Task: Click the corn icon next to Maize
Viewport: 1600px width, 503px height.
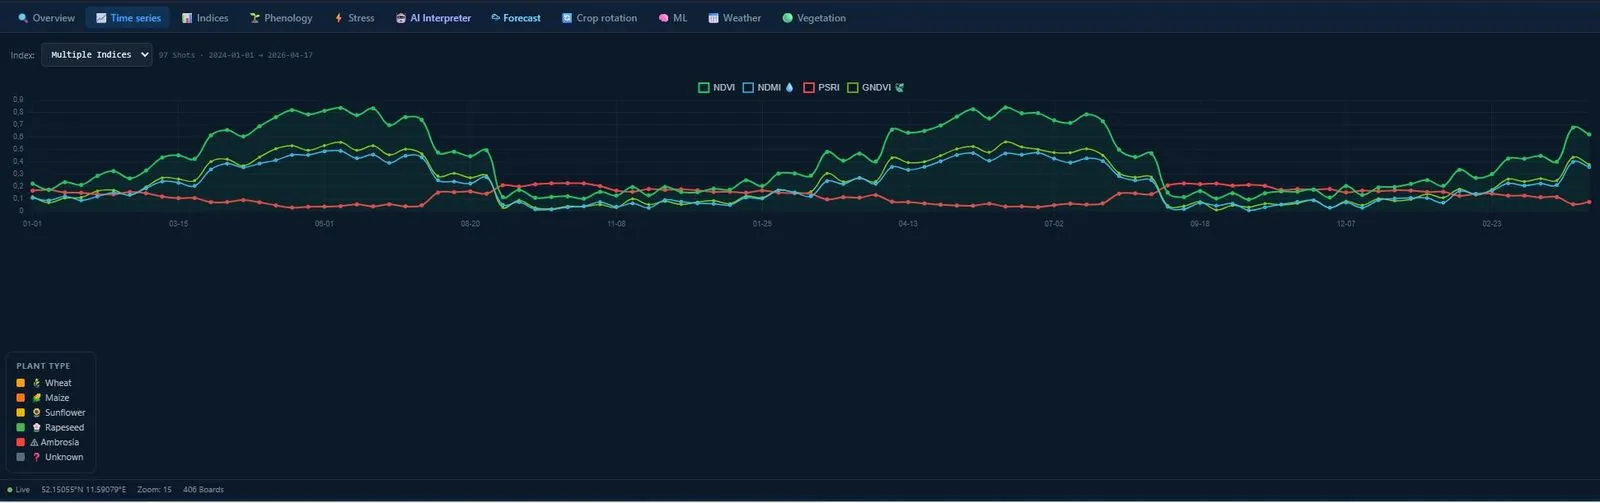Action: (x=37, y=398)
